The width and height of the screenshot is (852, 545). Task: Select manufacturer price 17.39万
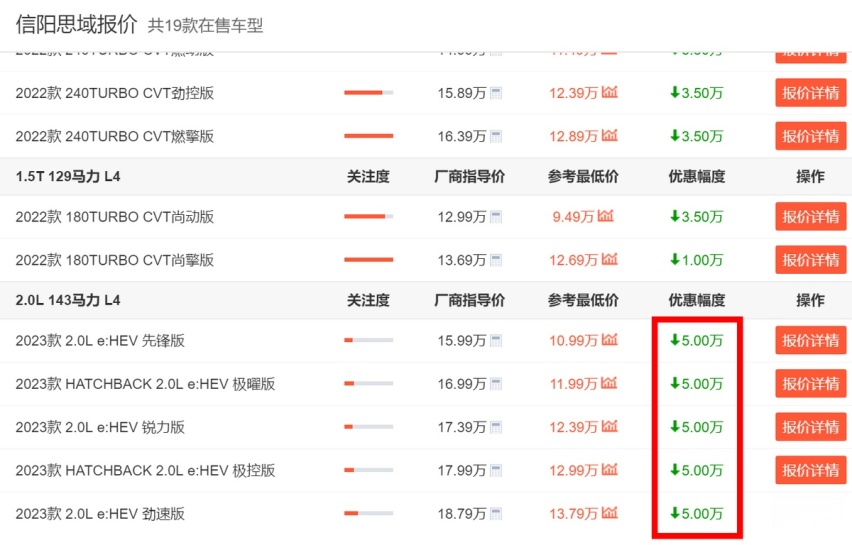click(x=462, y=427)
